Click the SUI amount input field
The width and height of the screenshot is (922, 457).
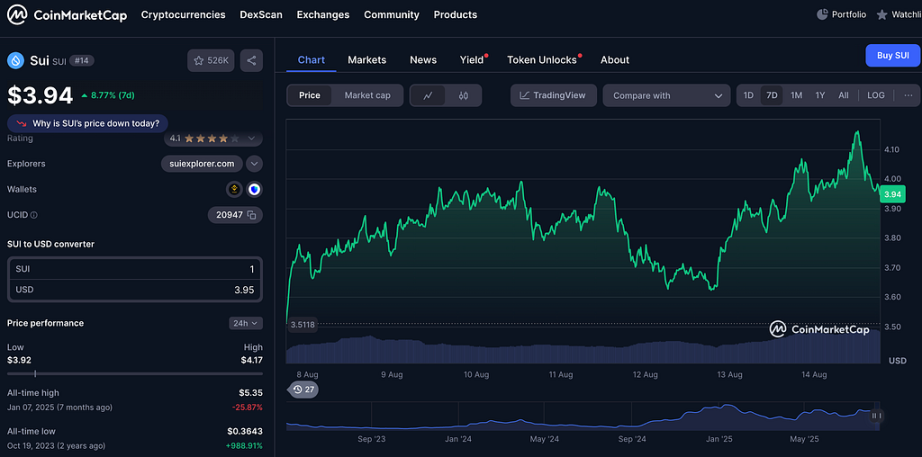coord(135,269)
